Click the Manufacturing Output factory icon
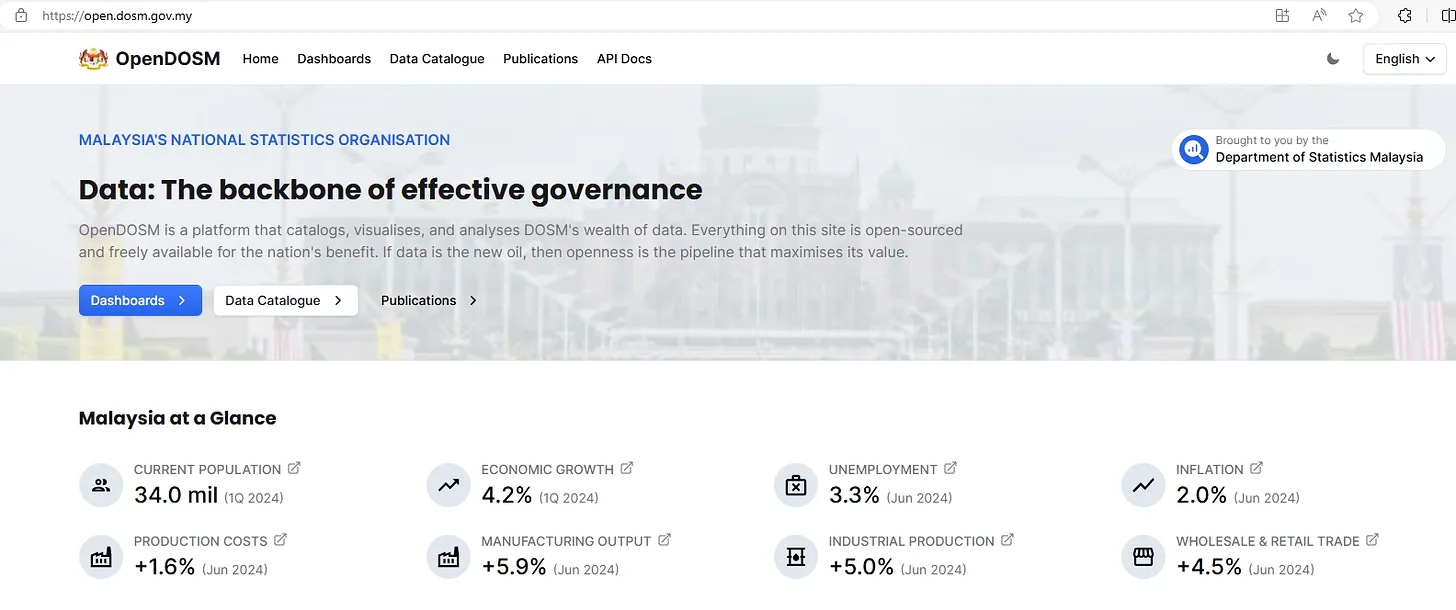This screenshot has height=610, width=1456. pos(448,557)
